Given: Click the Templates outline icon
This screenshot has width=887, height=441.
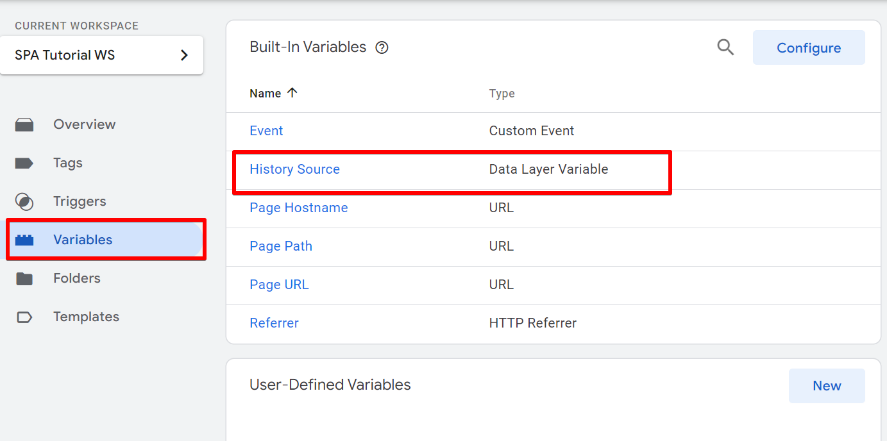Looking at the screenshot, I should pos(24,317).
